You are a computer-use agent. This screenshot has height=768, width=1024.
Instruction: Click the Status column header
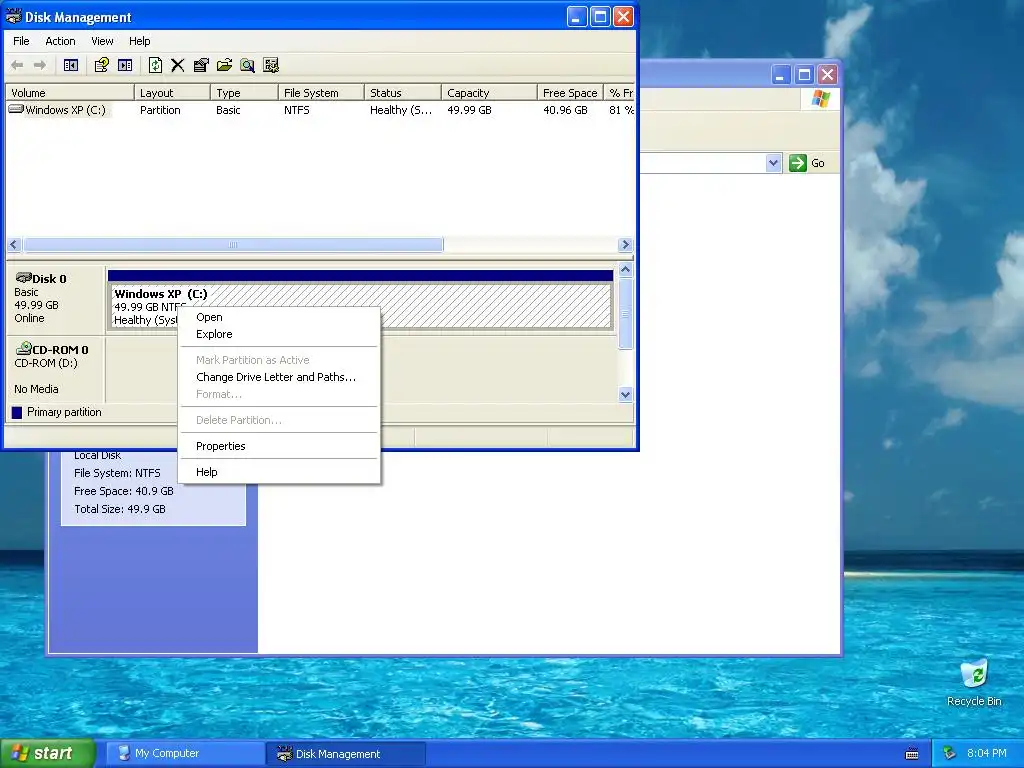pos(402,93)
